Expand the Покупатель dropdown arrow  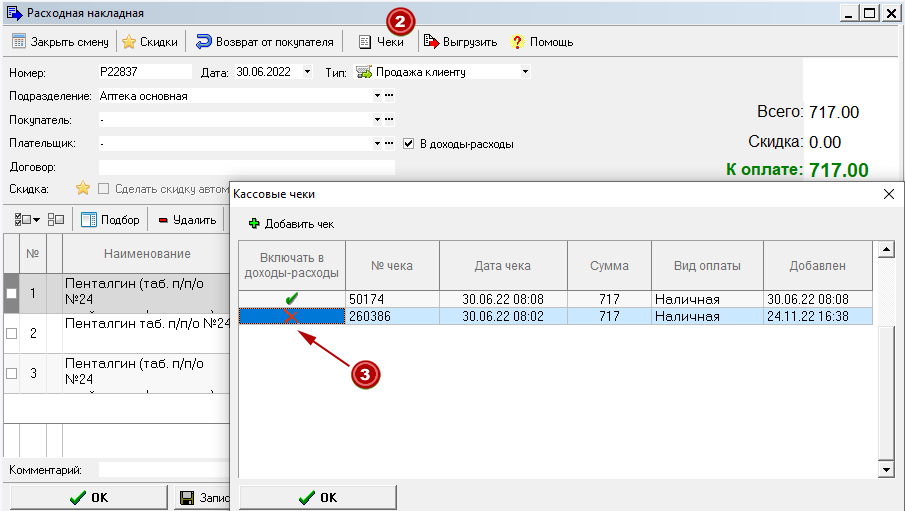(x=377, y=120)
